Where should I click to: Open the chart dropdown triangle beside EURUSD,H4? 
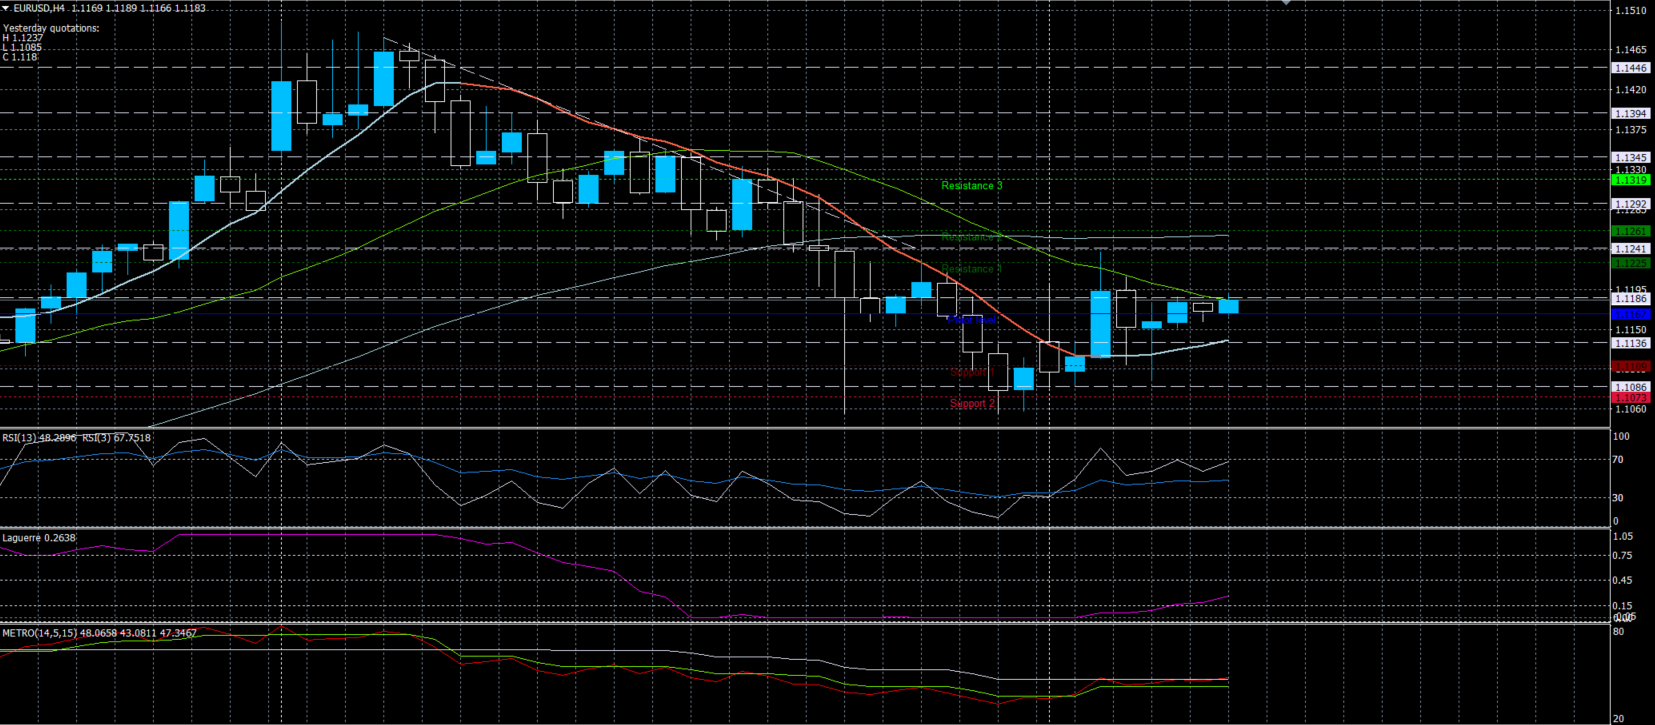(x=6, y=8)
